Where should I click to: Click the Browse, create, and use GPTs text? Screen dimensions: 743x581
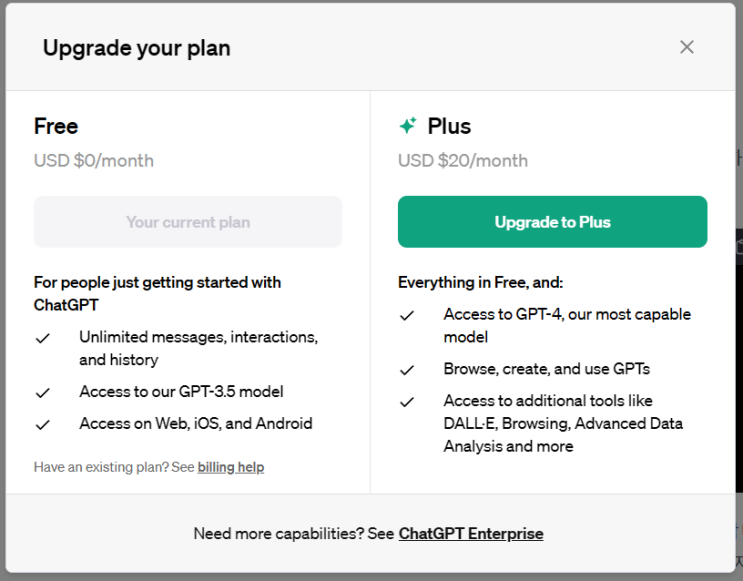click(x=547, y=369)
